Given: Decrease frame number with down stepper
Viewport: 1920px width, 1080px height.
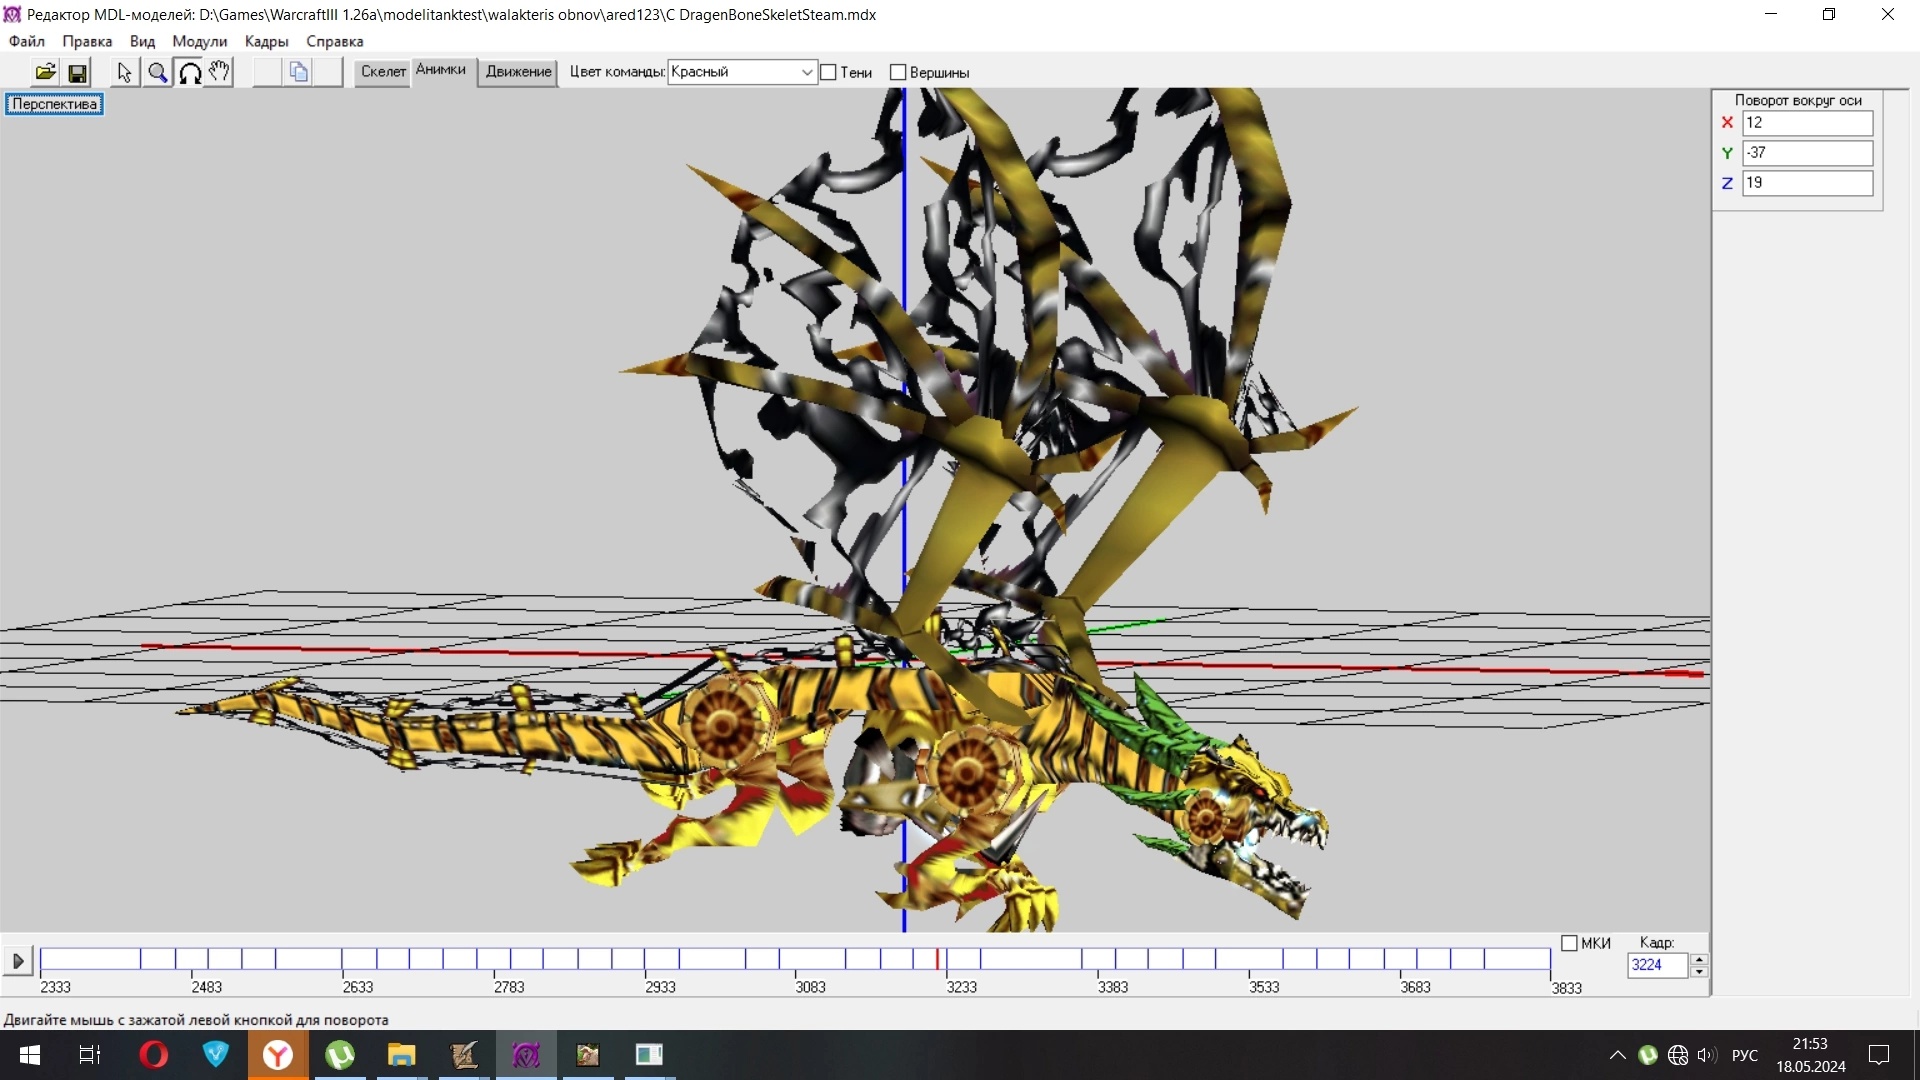Looking at the screenshot, I should tap(1698, 972).
